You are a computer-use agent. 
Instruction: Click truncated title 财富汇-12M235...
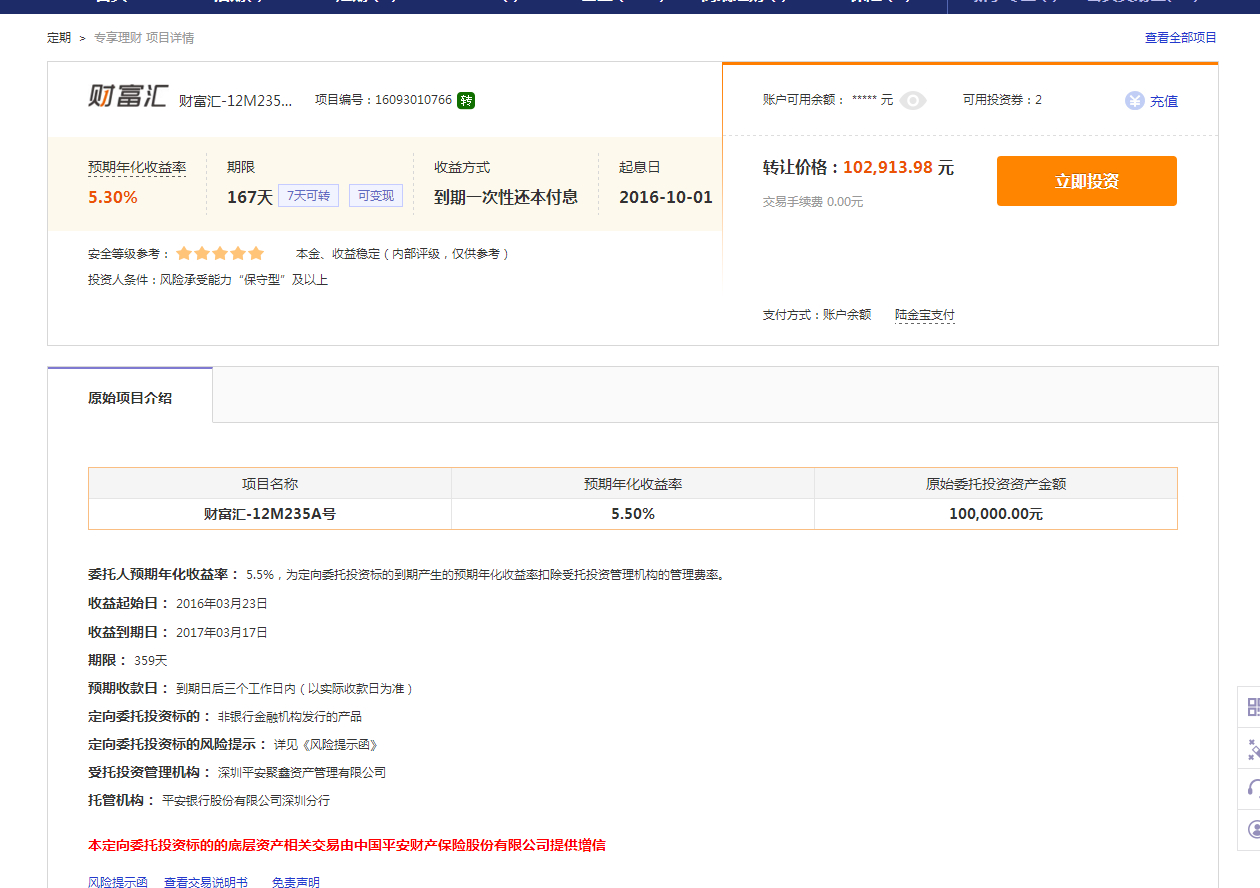236,101
